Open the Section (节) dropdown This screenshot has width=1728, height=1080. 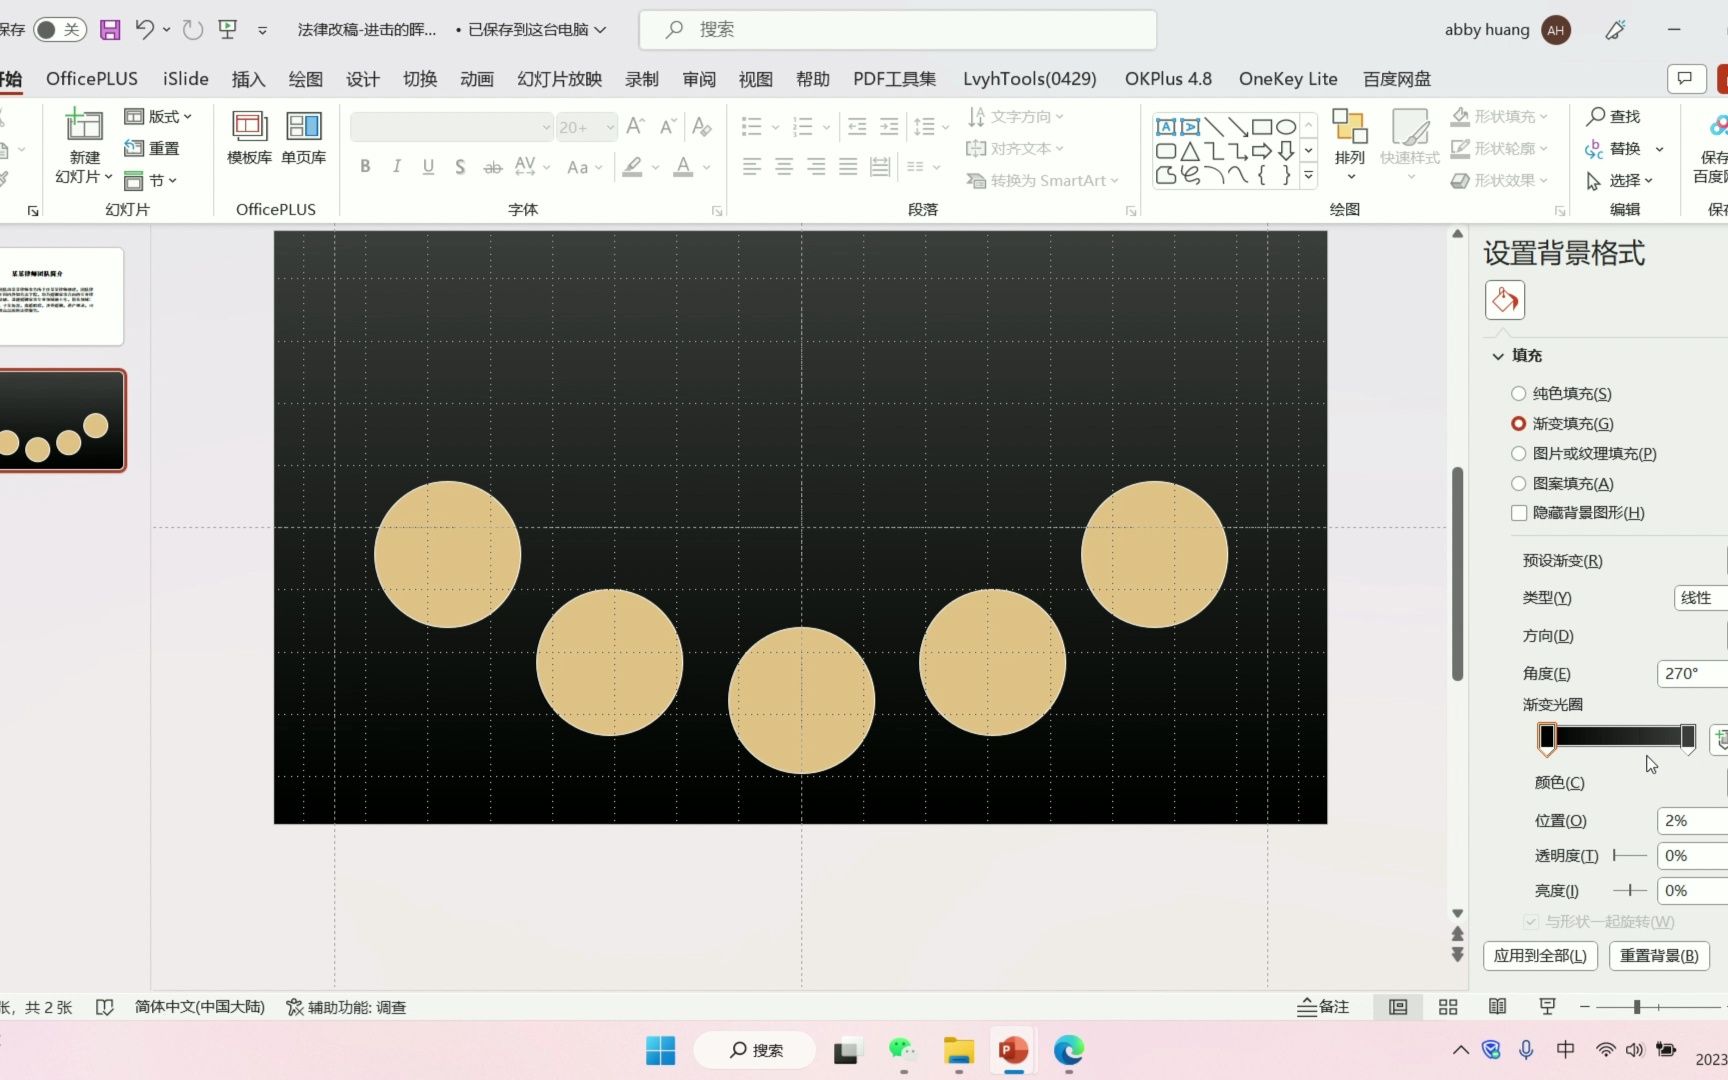[x=151, y=180]
